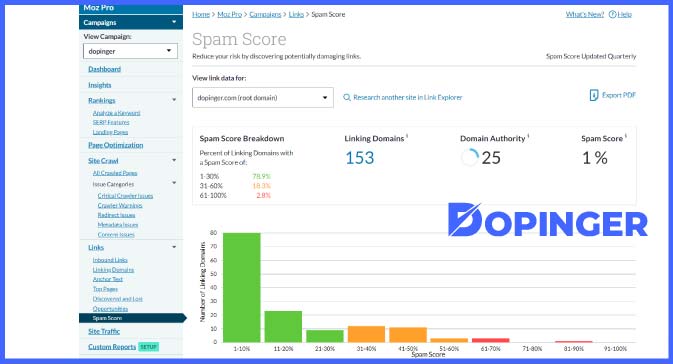The image size is (673, 364).
Task: Open Content Issues
Action: (116, 235)
